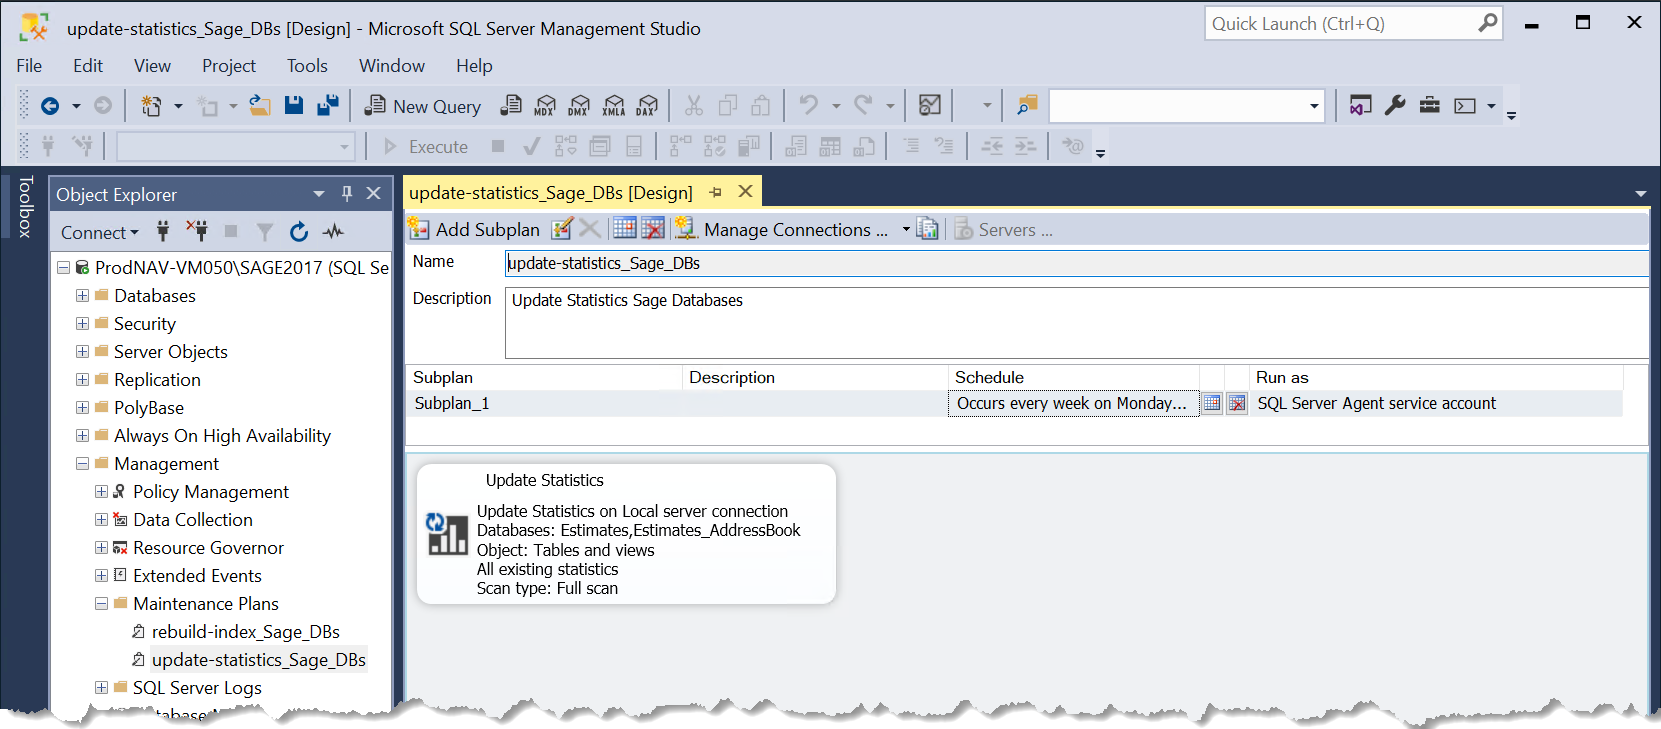Click 'Occurs every week on Monday...' schedule cell

[x=1073, y=403]
